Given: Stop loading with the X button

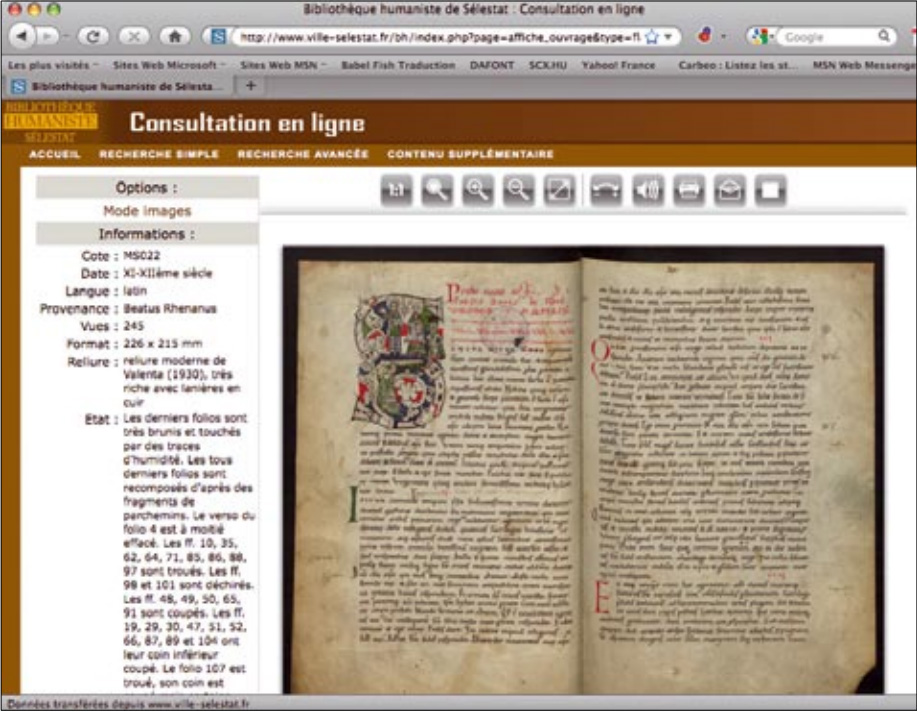Looking at the screenshot, I should click(x=133, y=37).
